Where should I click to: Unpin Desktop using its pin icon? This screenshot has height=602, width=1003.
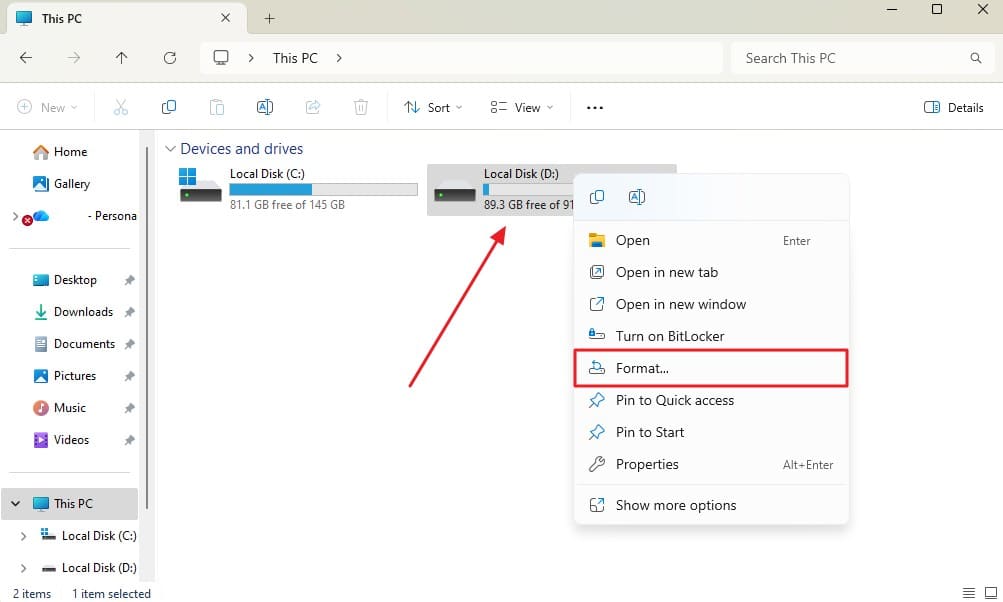[x=129, y=280]
